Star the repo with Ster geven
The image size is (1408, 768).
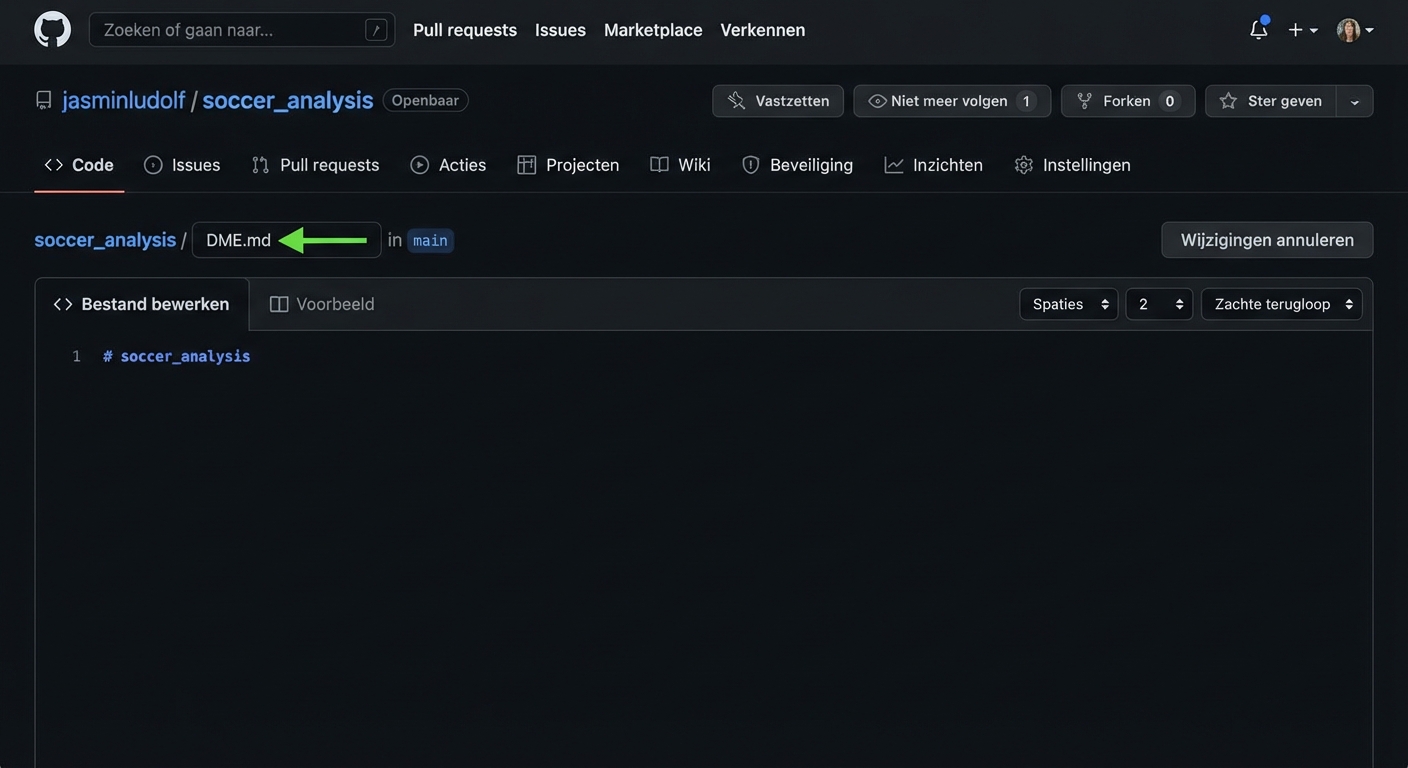coord(1271,101)
